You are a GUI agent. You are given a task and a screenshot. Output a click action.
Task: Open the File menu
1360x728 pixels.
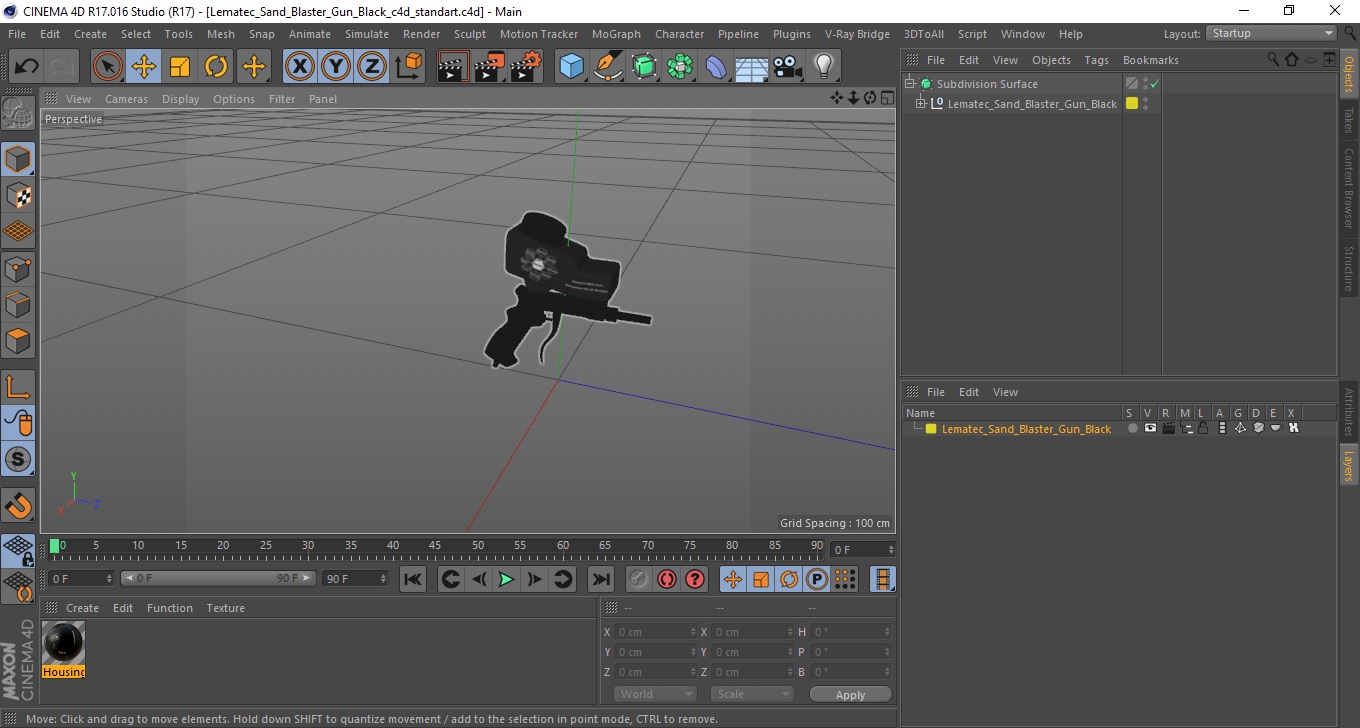(17, 34)
